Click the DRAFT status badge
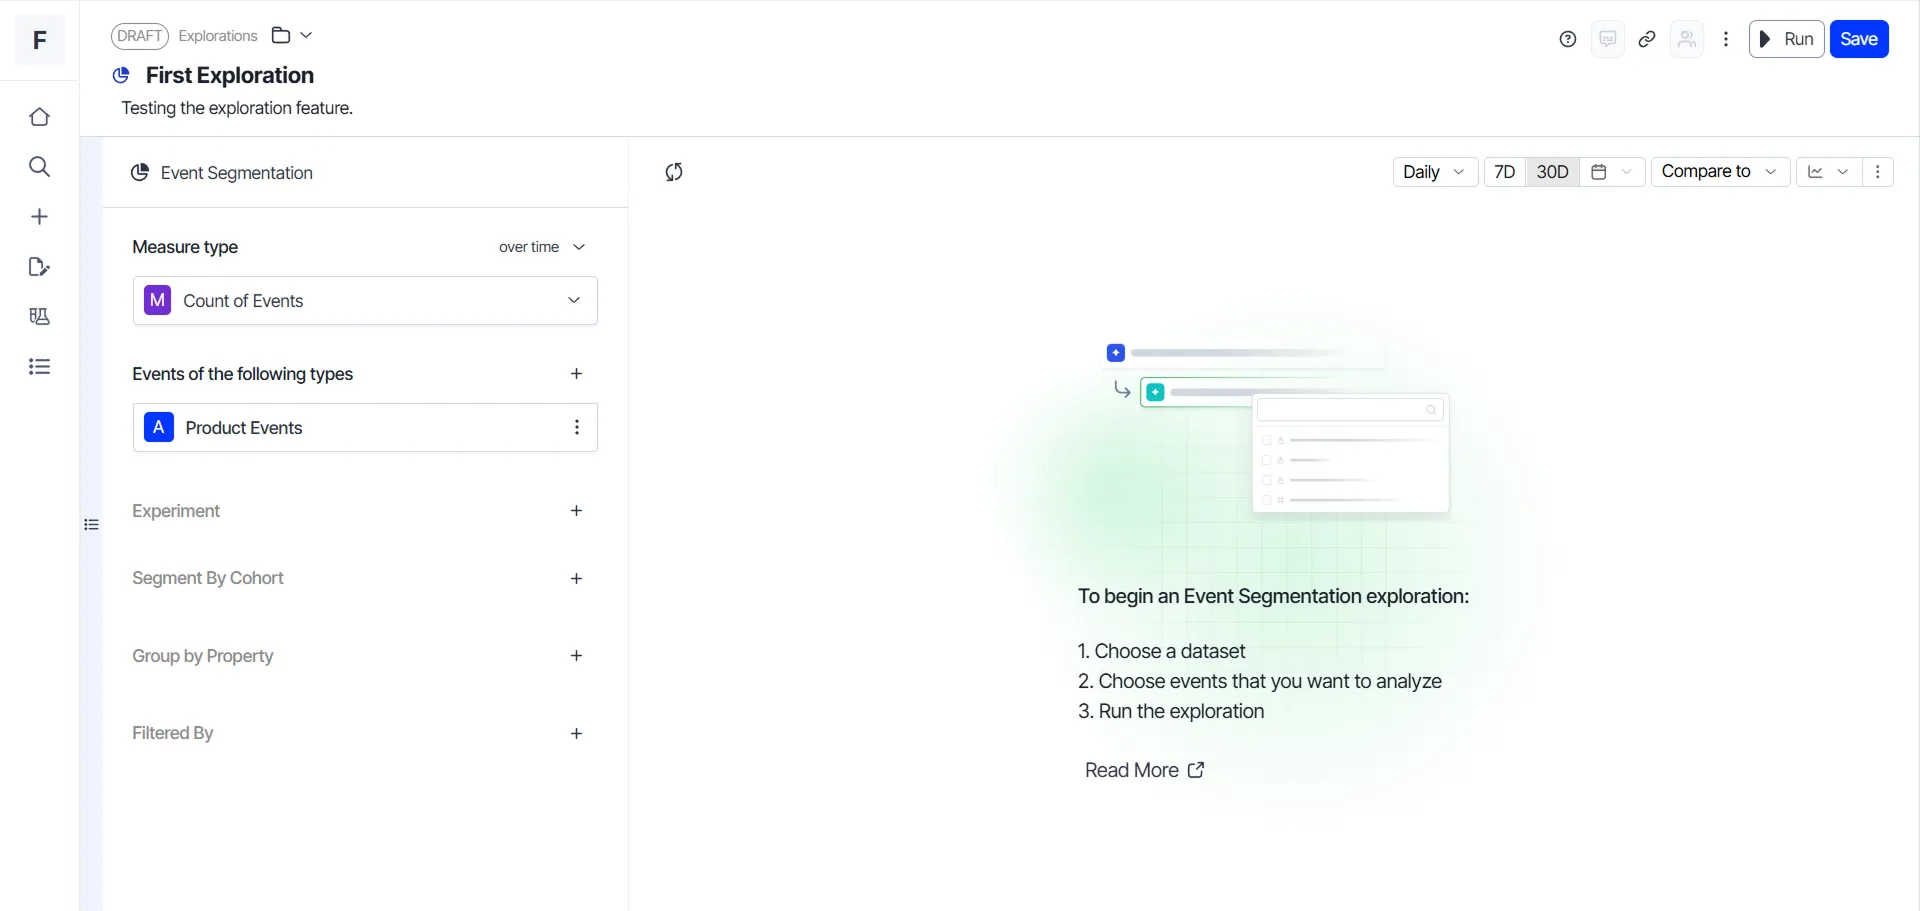This screenshot has height=911, width=1920. click(140, 36)
